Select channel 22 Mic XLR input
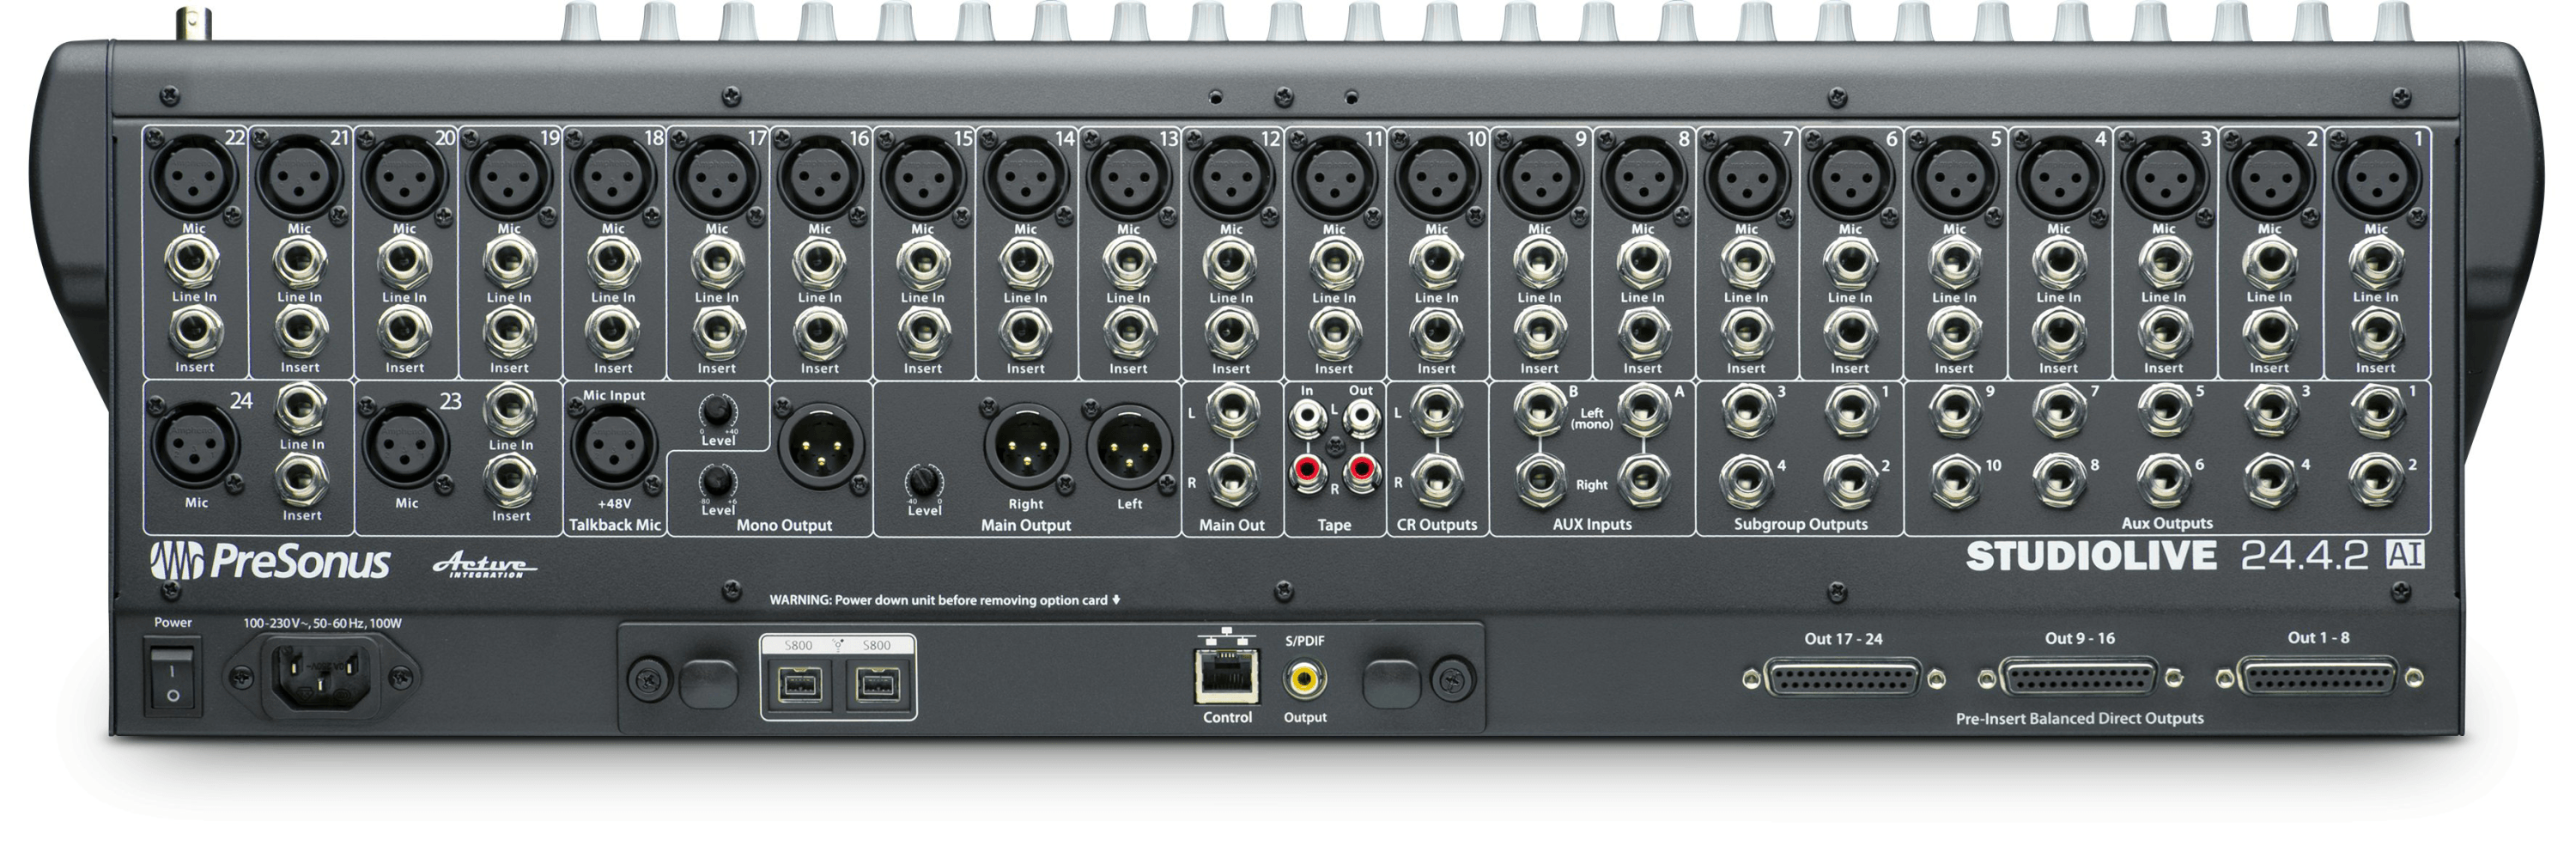Image resolution: width=2576 pixels, height=858 pixels. [193, 176]
